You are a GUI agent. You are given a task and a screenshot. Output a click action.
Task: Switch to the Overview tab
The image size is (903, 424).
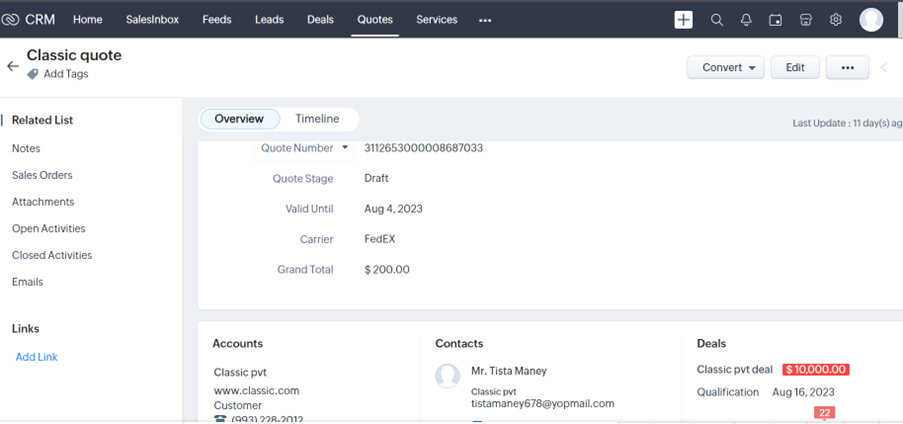point(239,119)
